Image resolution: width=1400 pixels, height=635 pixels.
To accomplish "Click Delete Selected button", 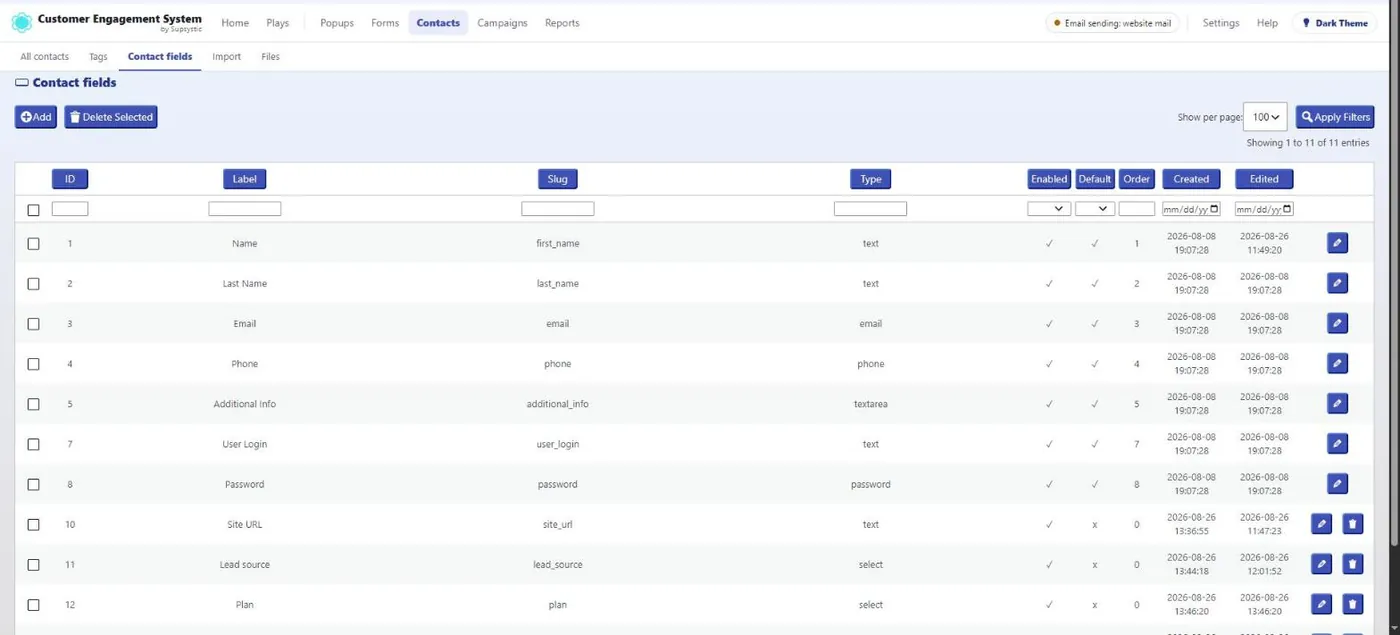I will pyautogui.click(x=111, y=117).
